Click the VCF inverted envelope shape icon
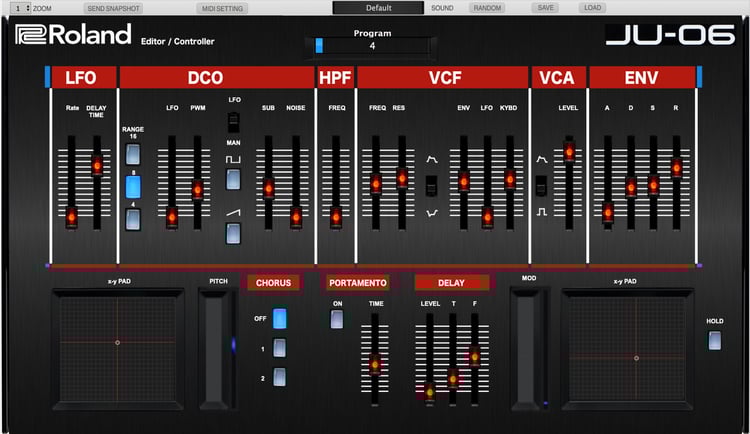Image resolution: width=750 pixels, height=434 pixels. [x=431, y=213]
